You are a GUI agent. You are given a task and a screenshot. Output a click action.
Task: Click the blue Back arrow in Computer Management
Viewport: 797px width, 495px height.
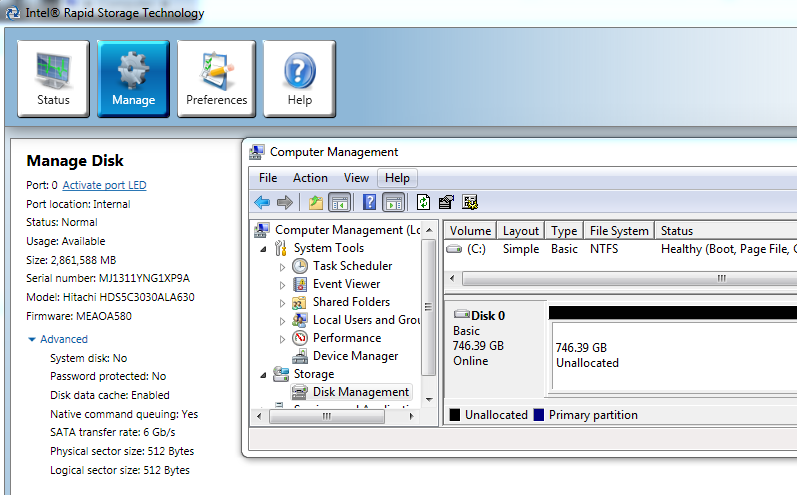(x=262, y=203)
